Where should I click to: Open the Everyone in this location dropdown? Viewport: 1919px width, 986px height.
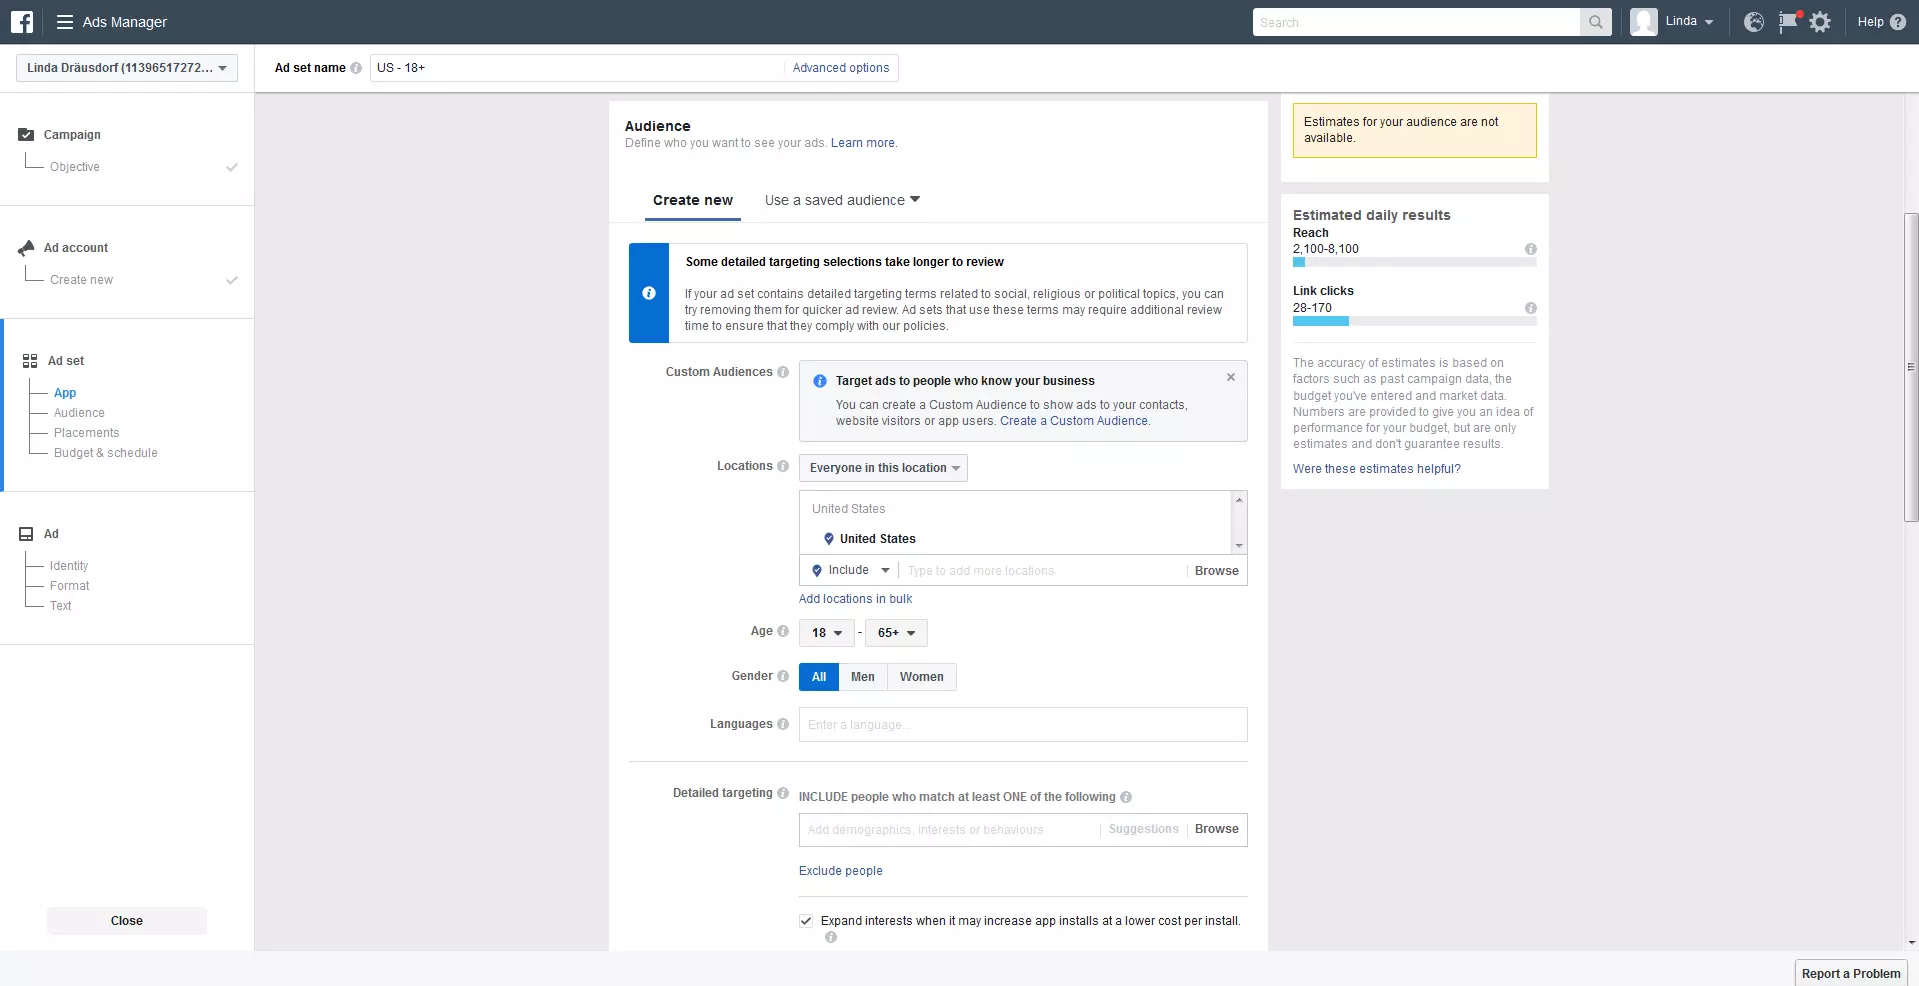883,468
